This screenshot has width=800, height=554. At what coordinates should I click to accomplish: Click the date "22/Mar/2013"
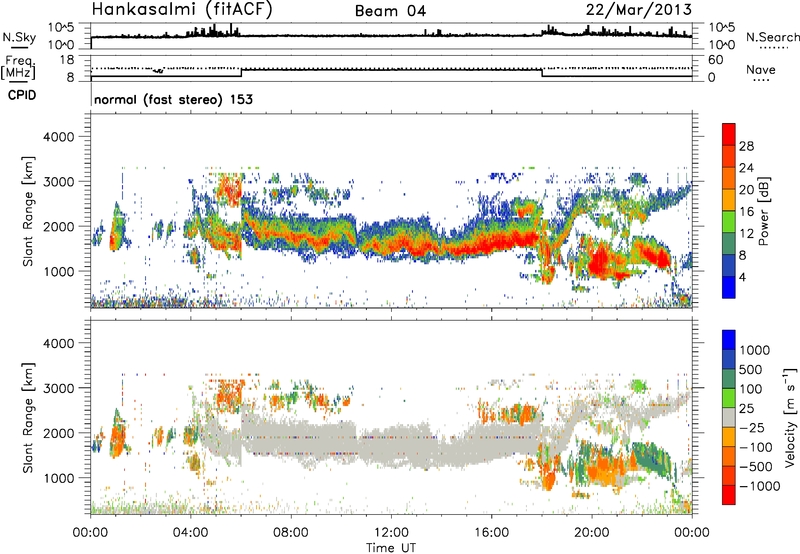click(x=638, y=10)
